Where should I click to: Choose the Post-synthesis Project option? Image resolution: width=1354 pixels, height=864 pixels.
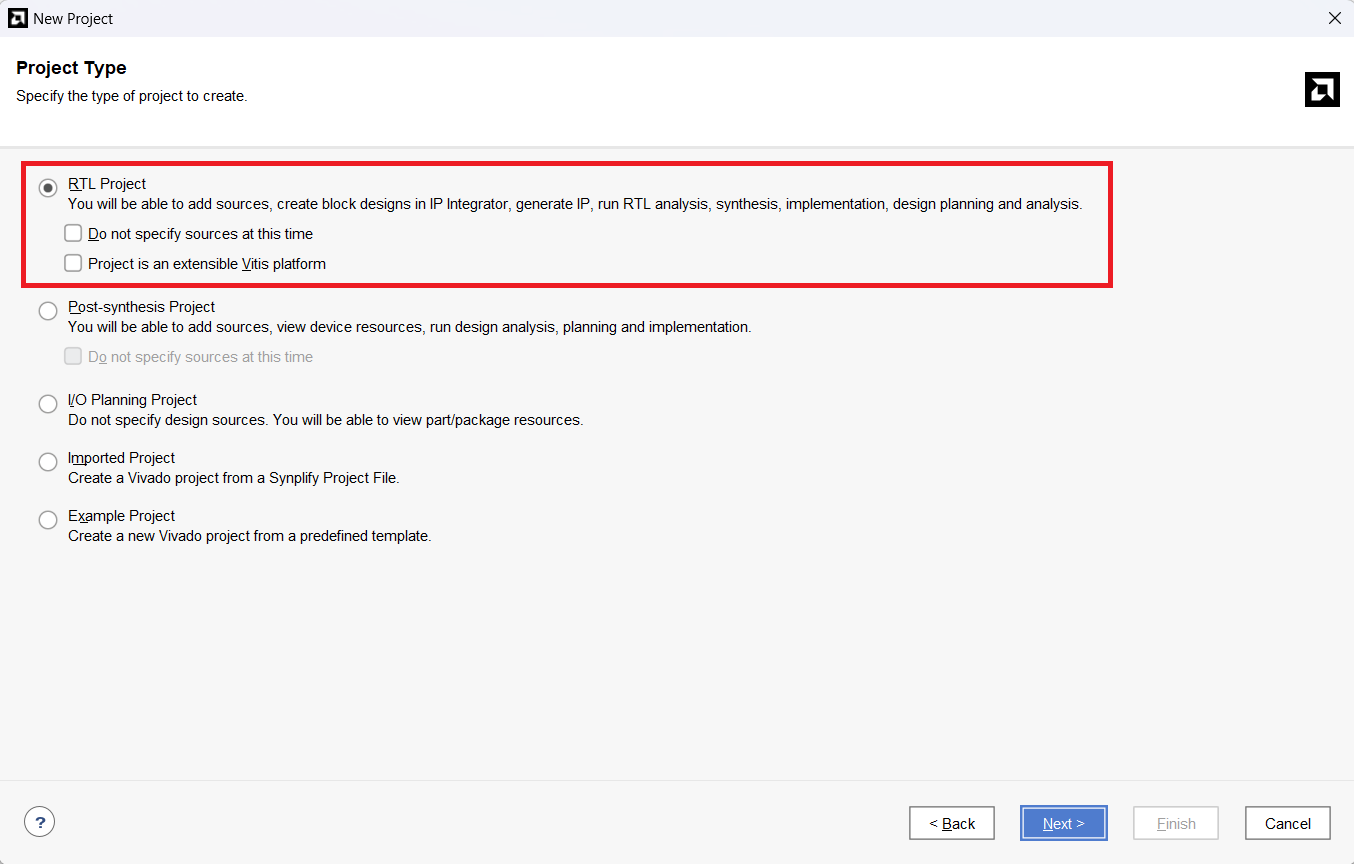tap(48, 311)
